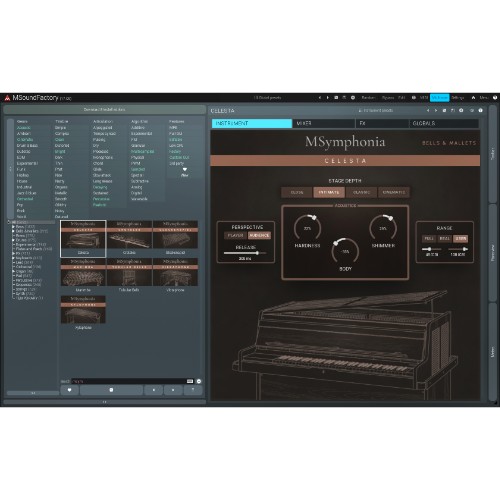Open the FX tab
500x500 pixels.
tap(382, 123)
